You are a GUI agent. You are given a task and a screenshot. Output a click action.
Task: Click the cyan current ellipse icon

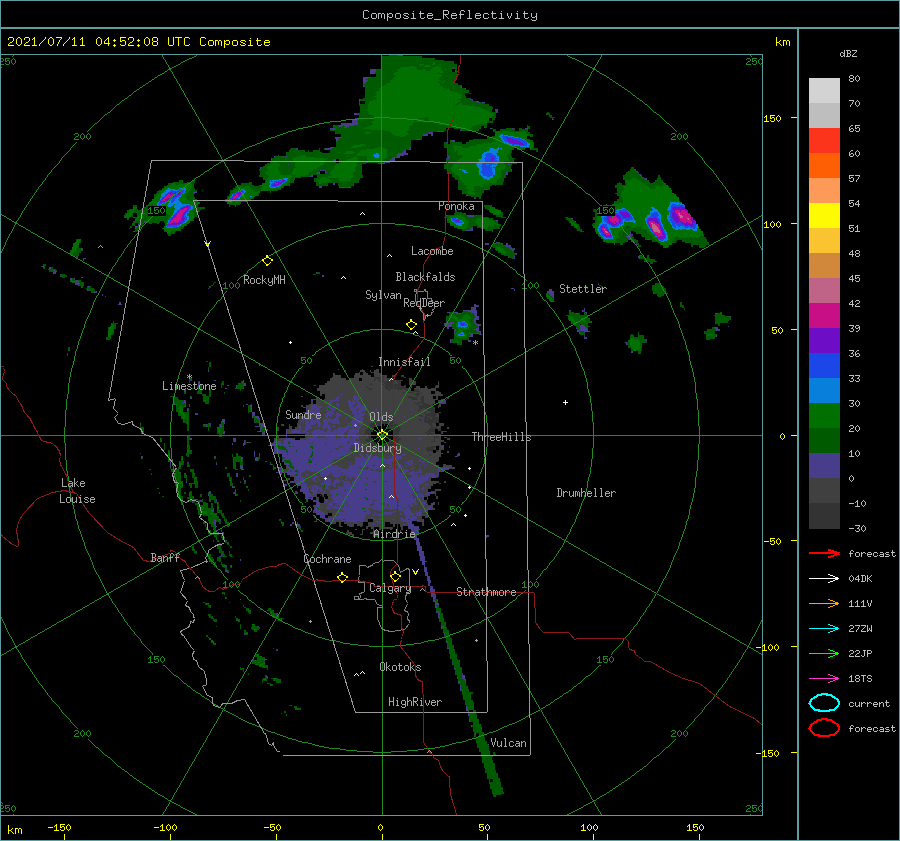[x=824, y=703]
